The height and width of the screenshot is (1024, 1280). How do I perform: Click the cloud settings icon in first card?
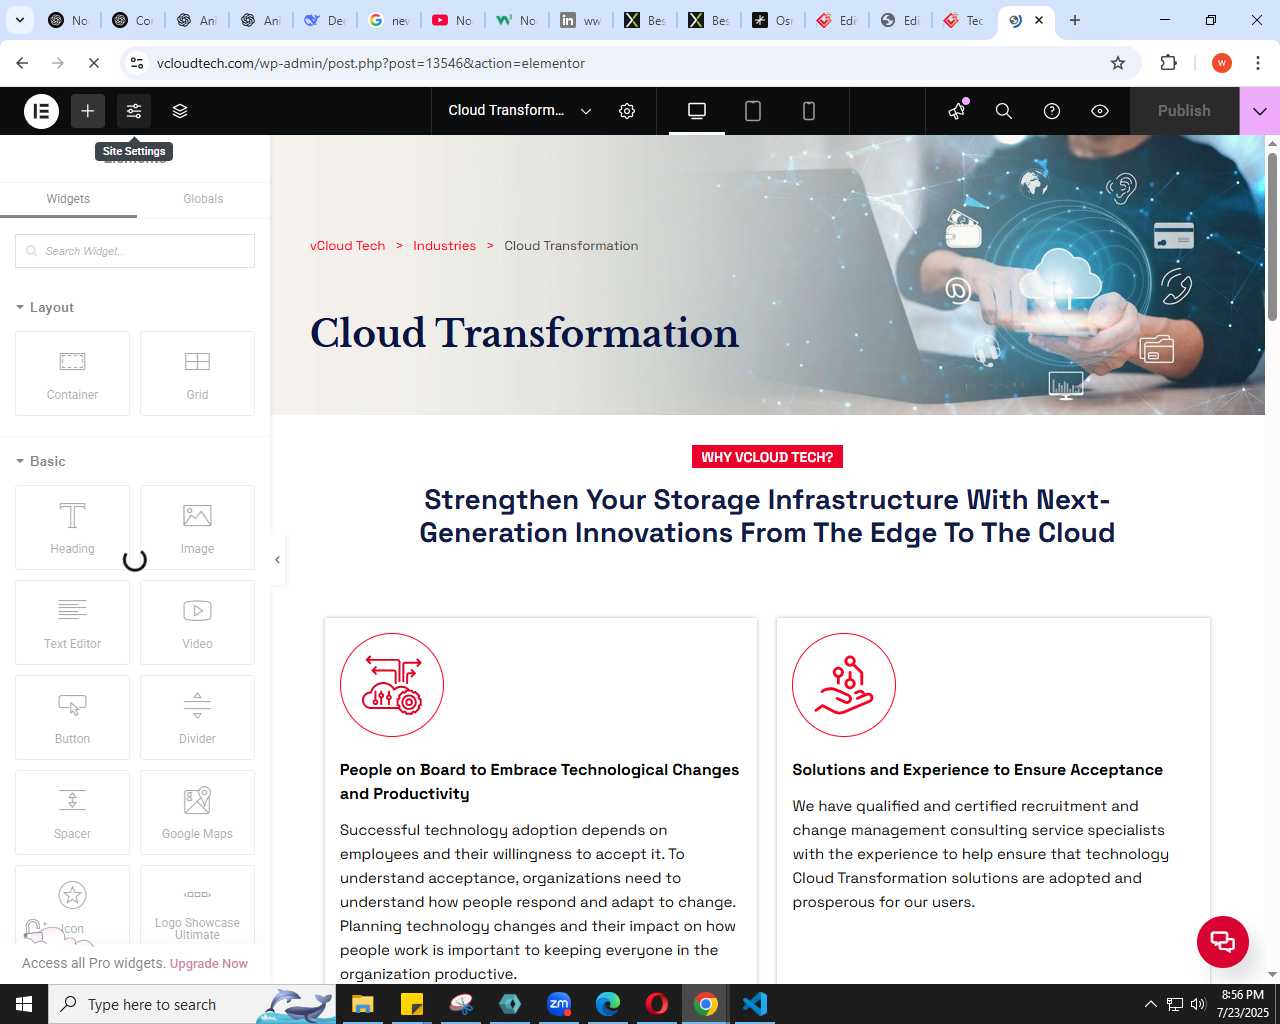[392, 685]
